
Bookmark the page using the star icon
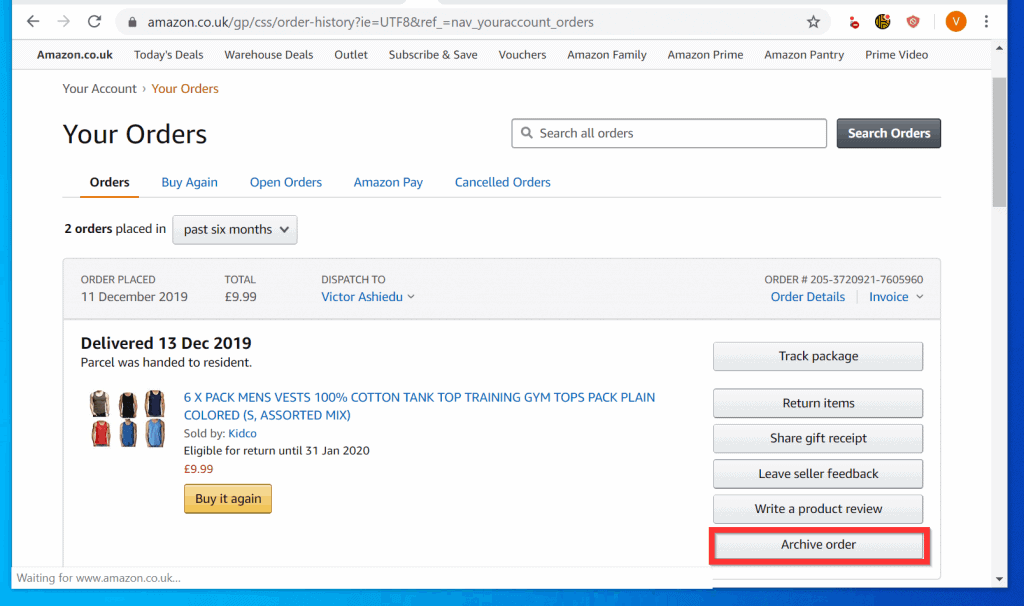813,20
